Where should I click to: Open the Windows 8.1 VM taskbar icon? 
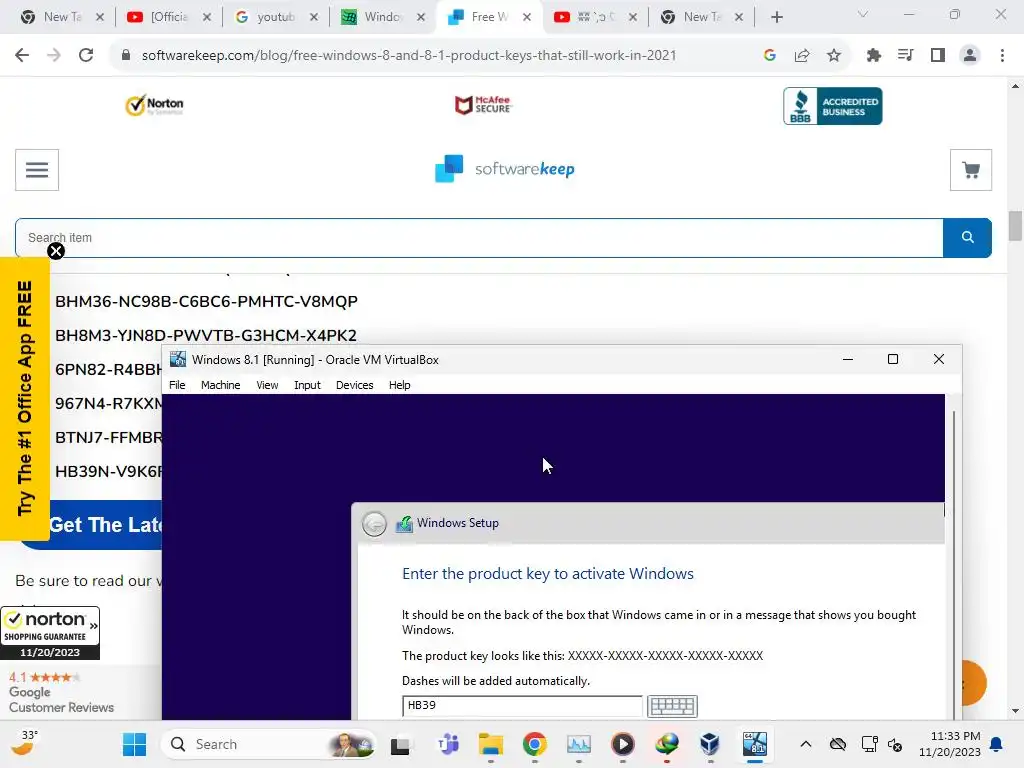(754, 744)
